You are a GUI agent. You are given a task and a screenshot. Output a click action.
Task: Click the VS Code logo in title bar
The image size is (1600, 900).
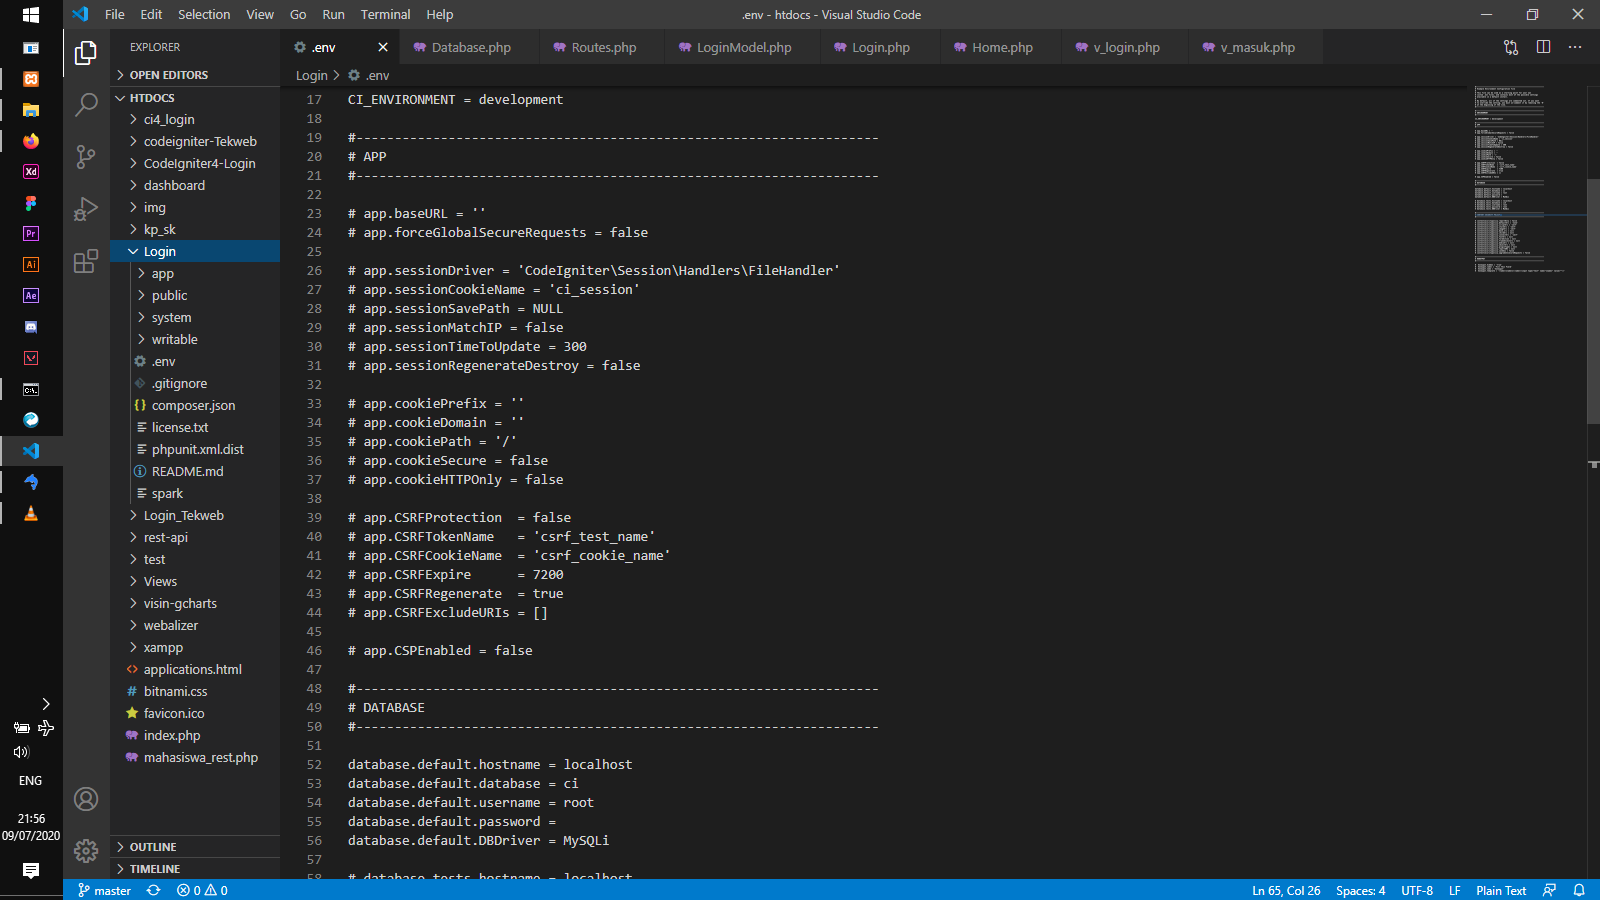click(x=80, y=14)
